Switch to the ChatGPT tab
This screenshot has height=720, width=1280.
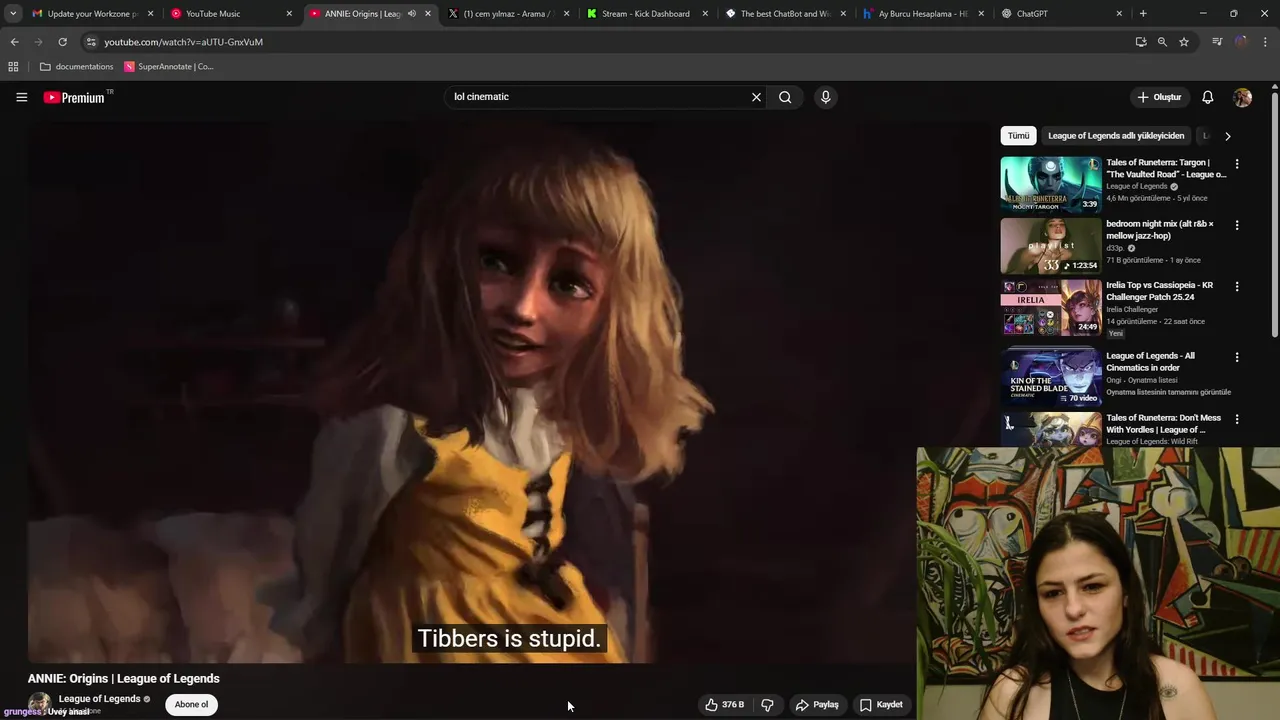click(x=1060, y=14)
